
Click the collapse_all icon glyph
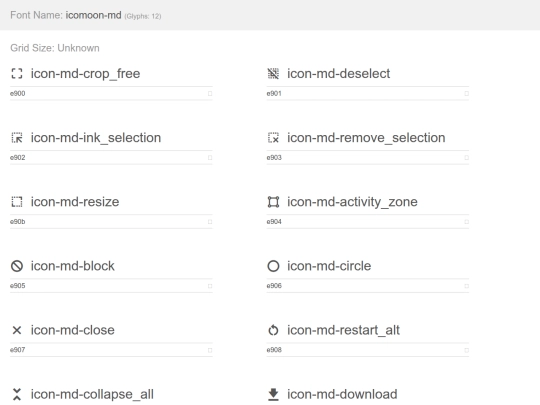pyautogui.click(x=17, y=394)
